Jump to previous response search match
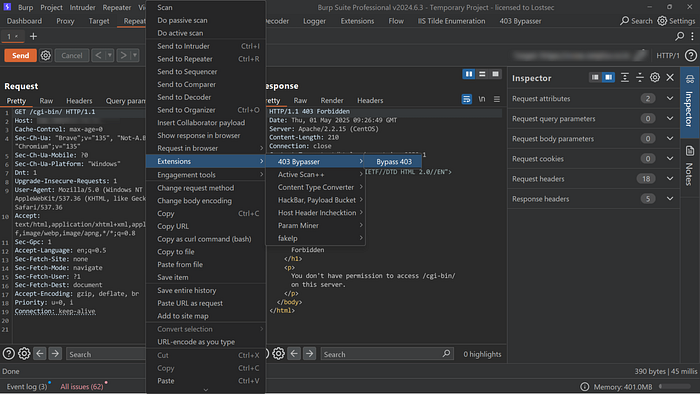700x394 pixels. (294, 354)
